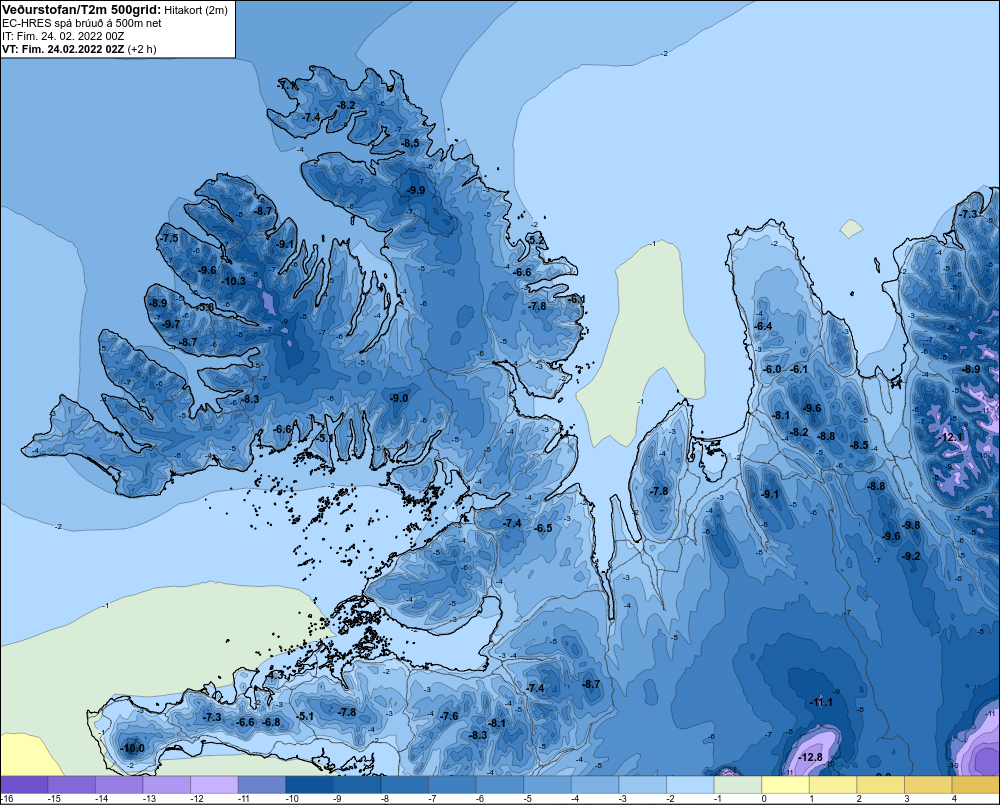This screenshot has height=805, width=1000.
Task: Click the -9.0 temperature label
Action: [x=399, y=398]
